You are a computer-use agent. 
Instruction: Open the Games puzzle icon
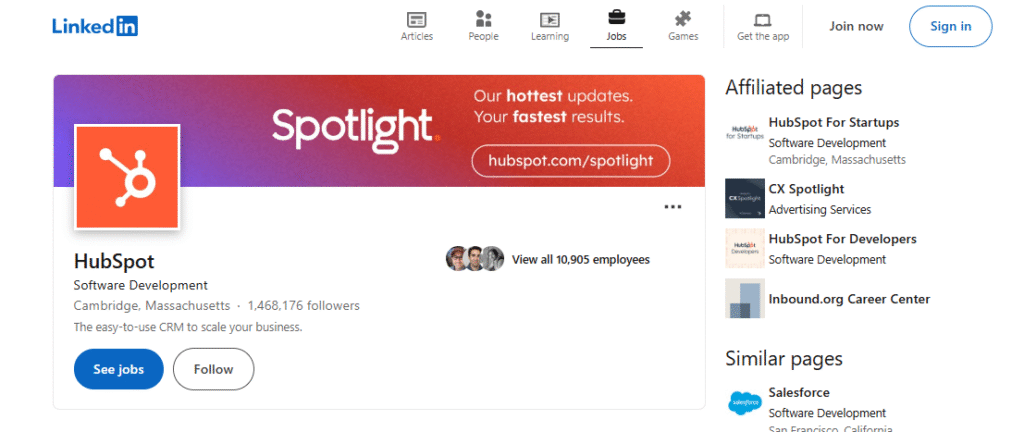click(x=683, y=19)
